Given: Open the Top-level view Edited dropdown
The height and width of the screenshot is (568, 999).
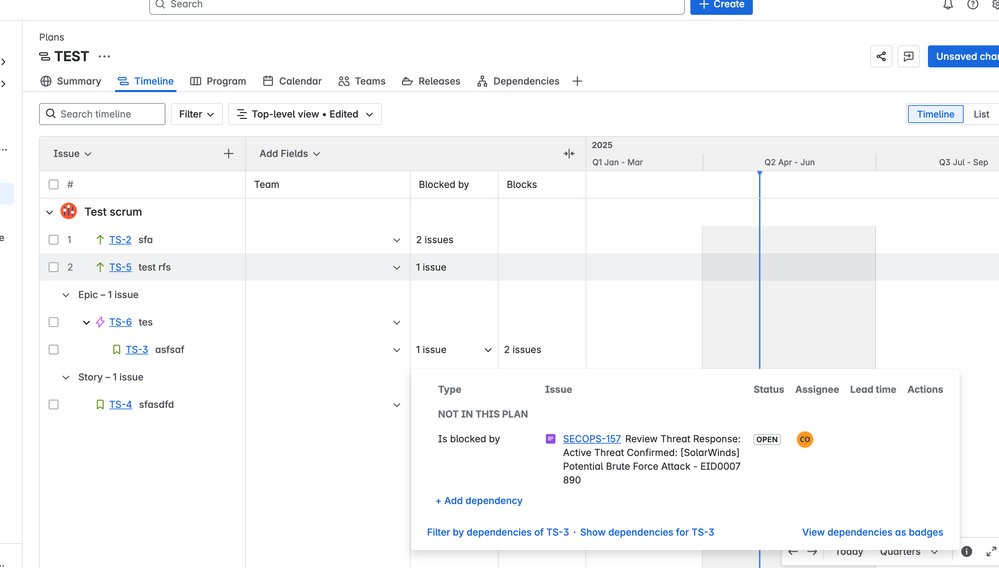Looking at the screenshot, I should tap(305, 114).
